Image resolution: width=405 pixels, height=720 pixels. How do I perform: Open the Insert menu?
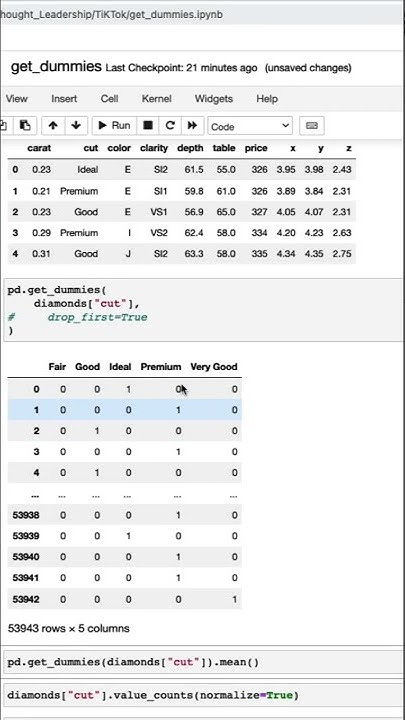pos(64,99)
